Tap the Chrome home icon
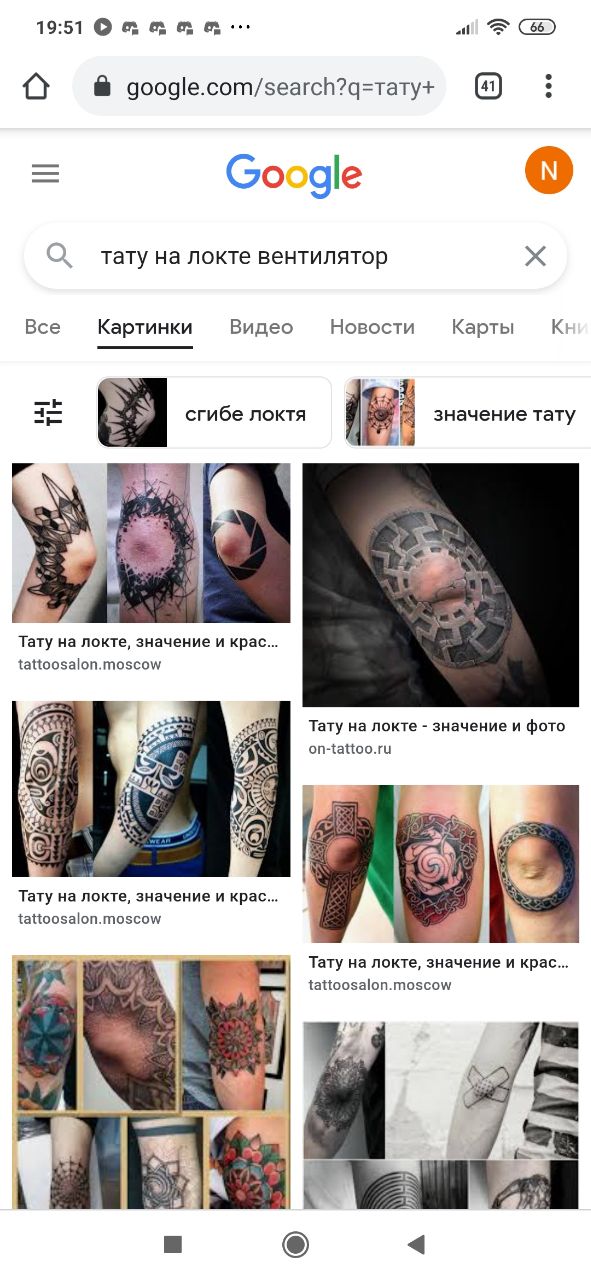591x1280 pixels. 36,87
